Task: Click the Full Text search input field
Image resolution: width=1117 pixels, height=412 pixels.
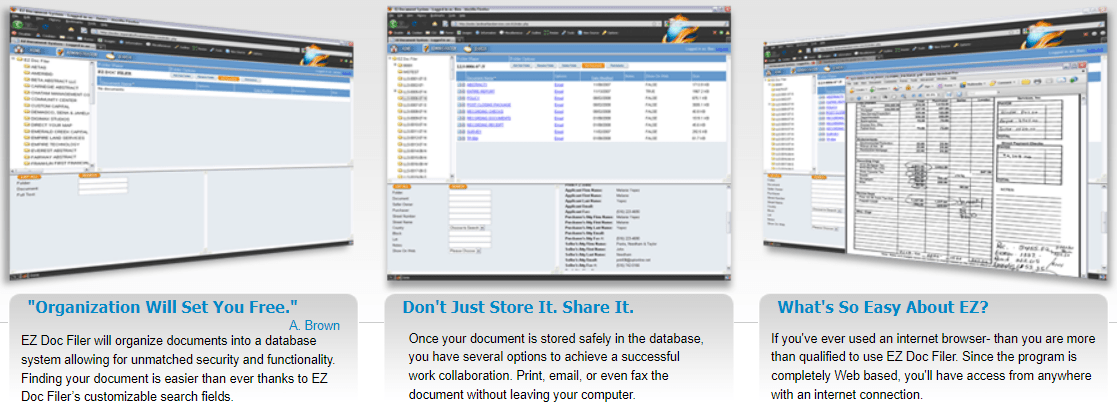Action: click(102, 190)
